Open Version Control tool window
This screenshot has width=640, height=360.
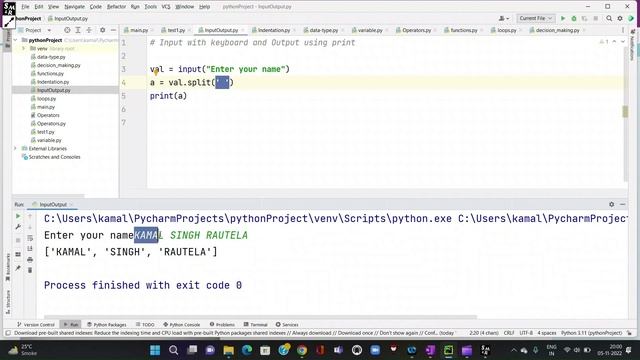(36, 324)
